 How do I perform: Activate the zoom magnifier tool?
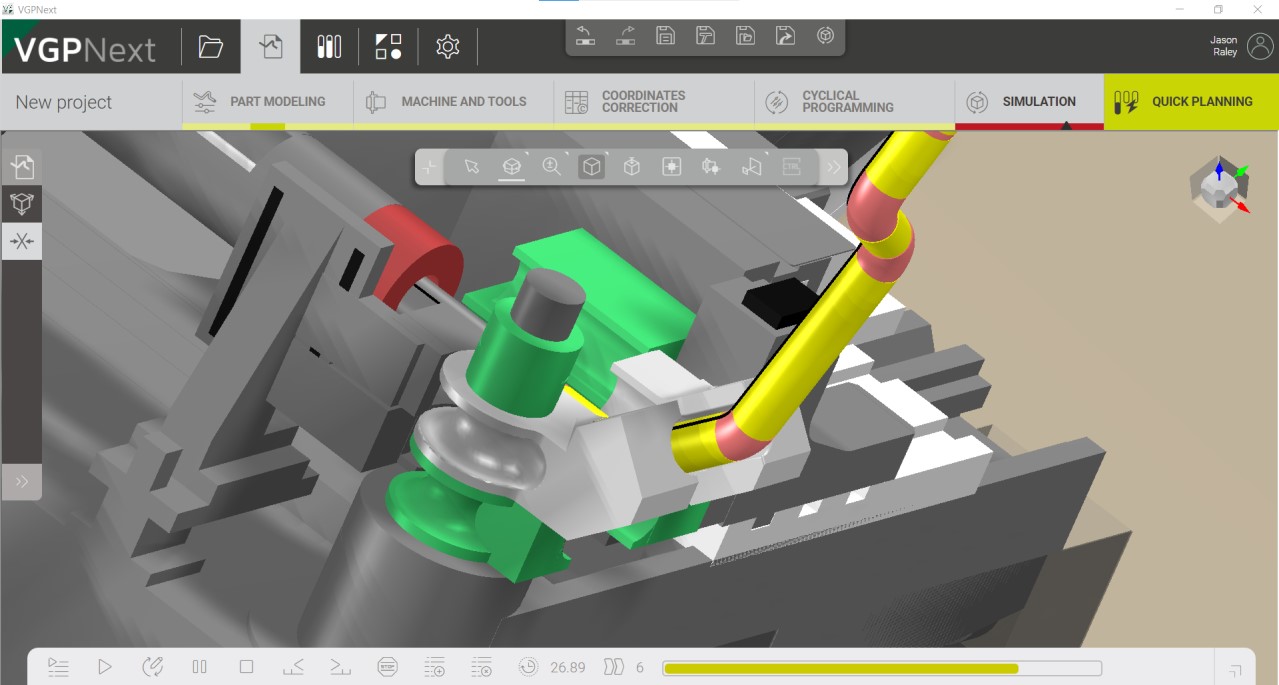pos(551,167)
